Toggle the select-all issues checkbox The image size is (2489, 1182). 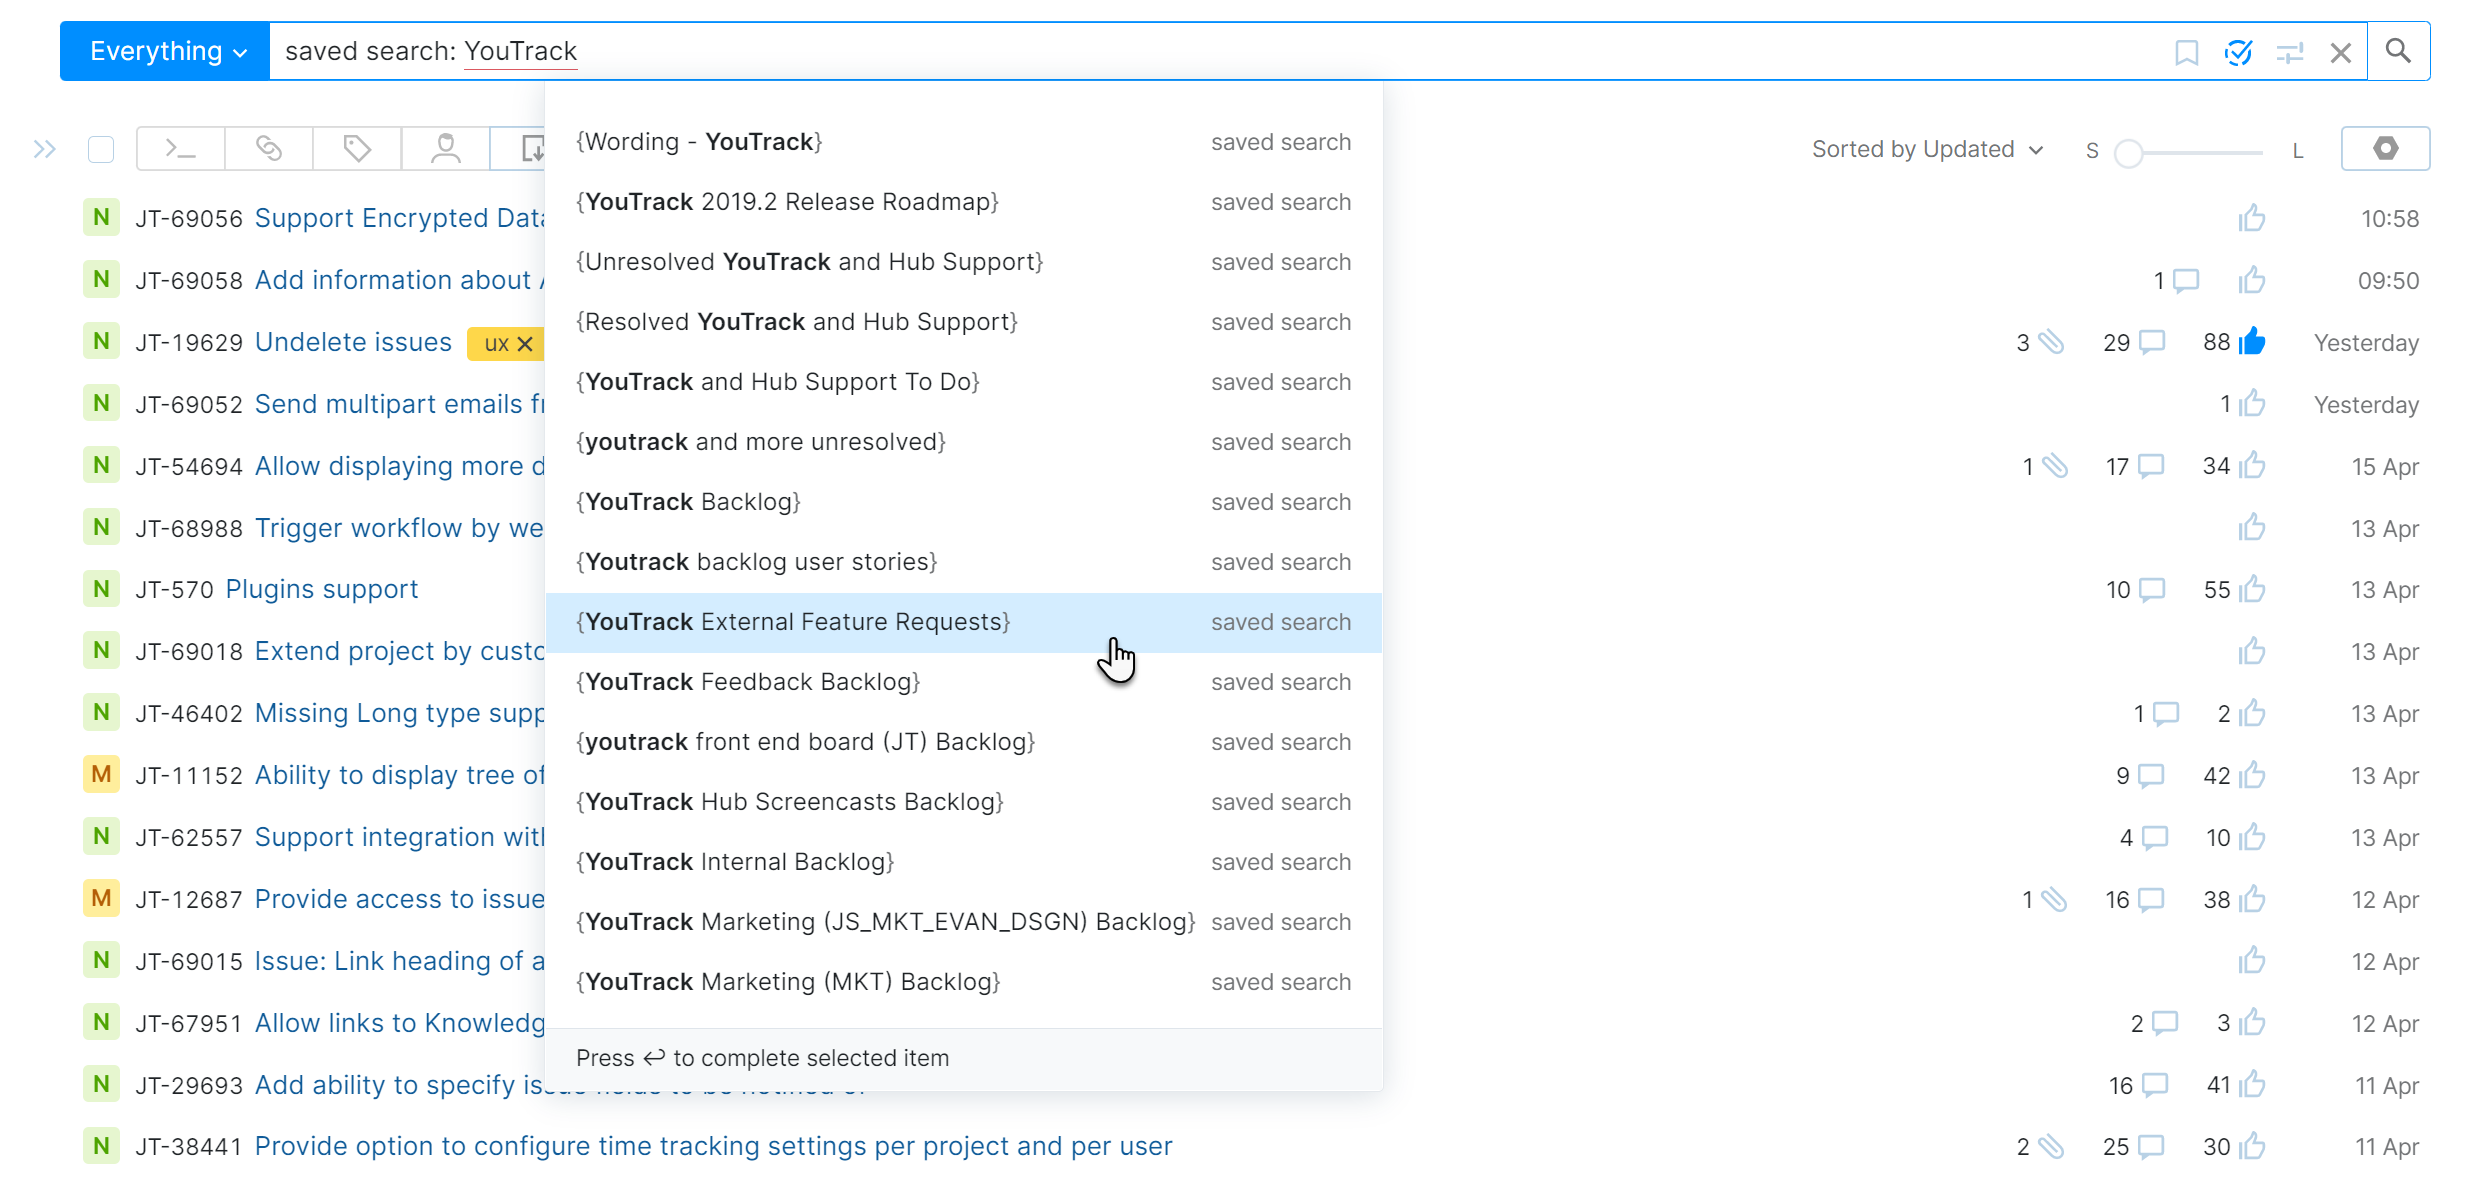[101, 148]
